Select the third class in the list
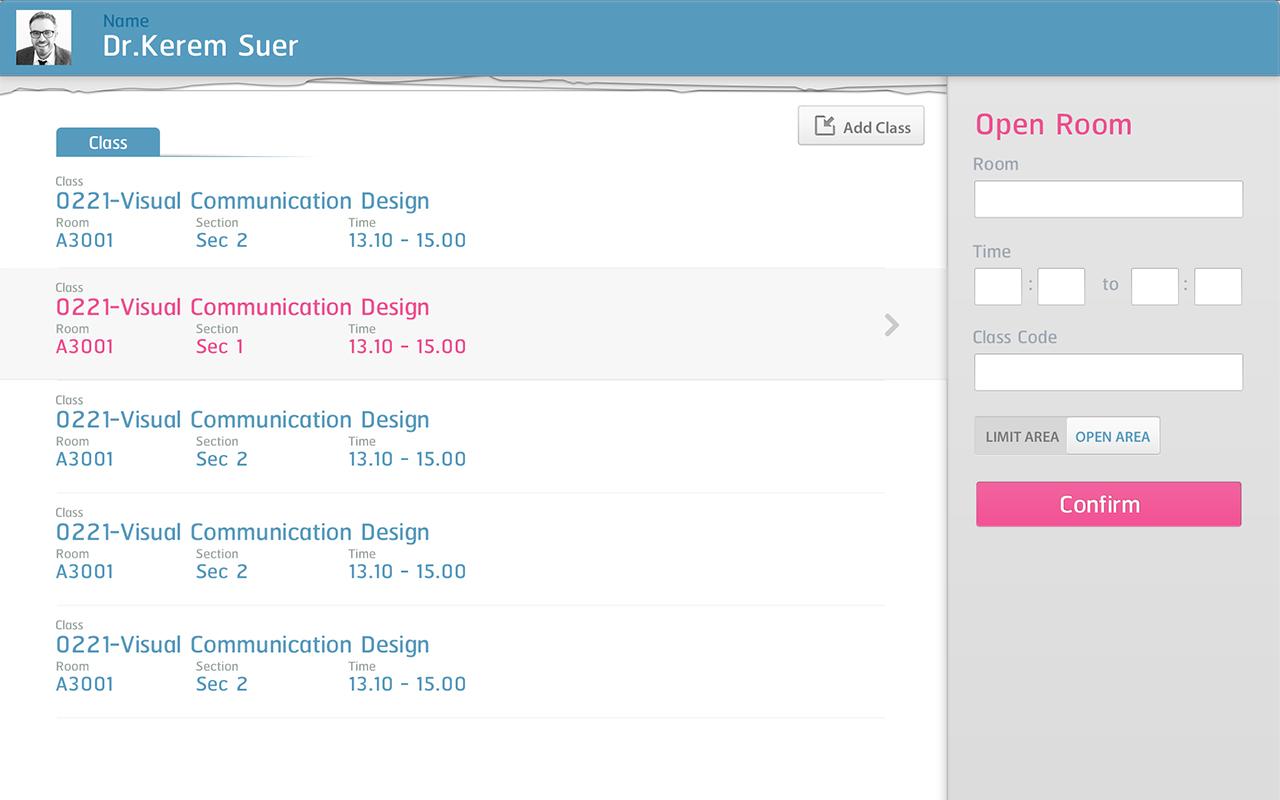The width and height of the screenshot is (1280, 800). (243, 420)
